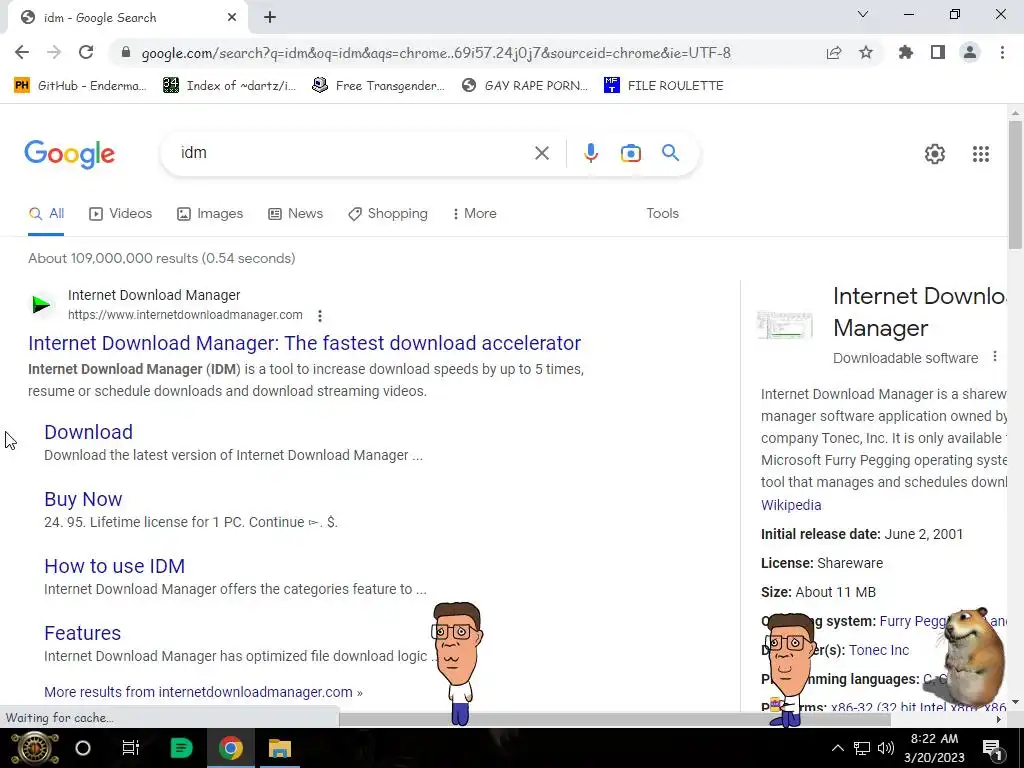The image size is (1024, 768).
Task: Open the Features sitelink
Action: (82, 633)
